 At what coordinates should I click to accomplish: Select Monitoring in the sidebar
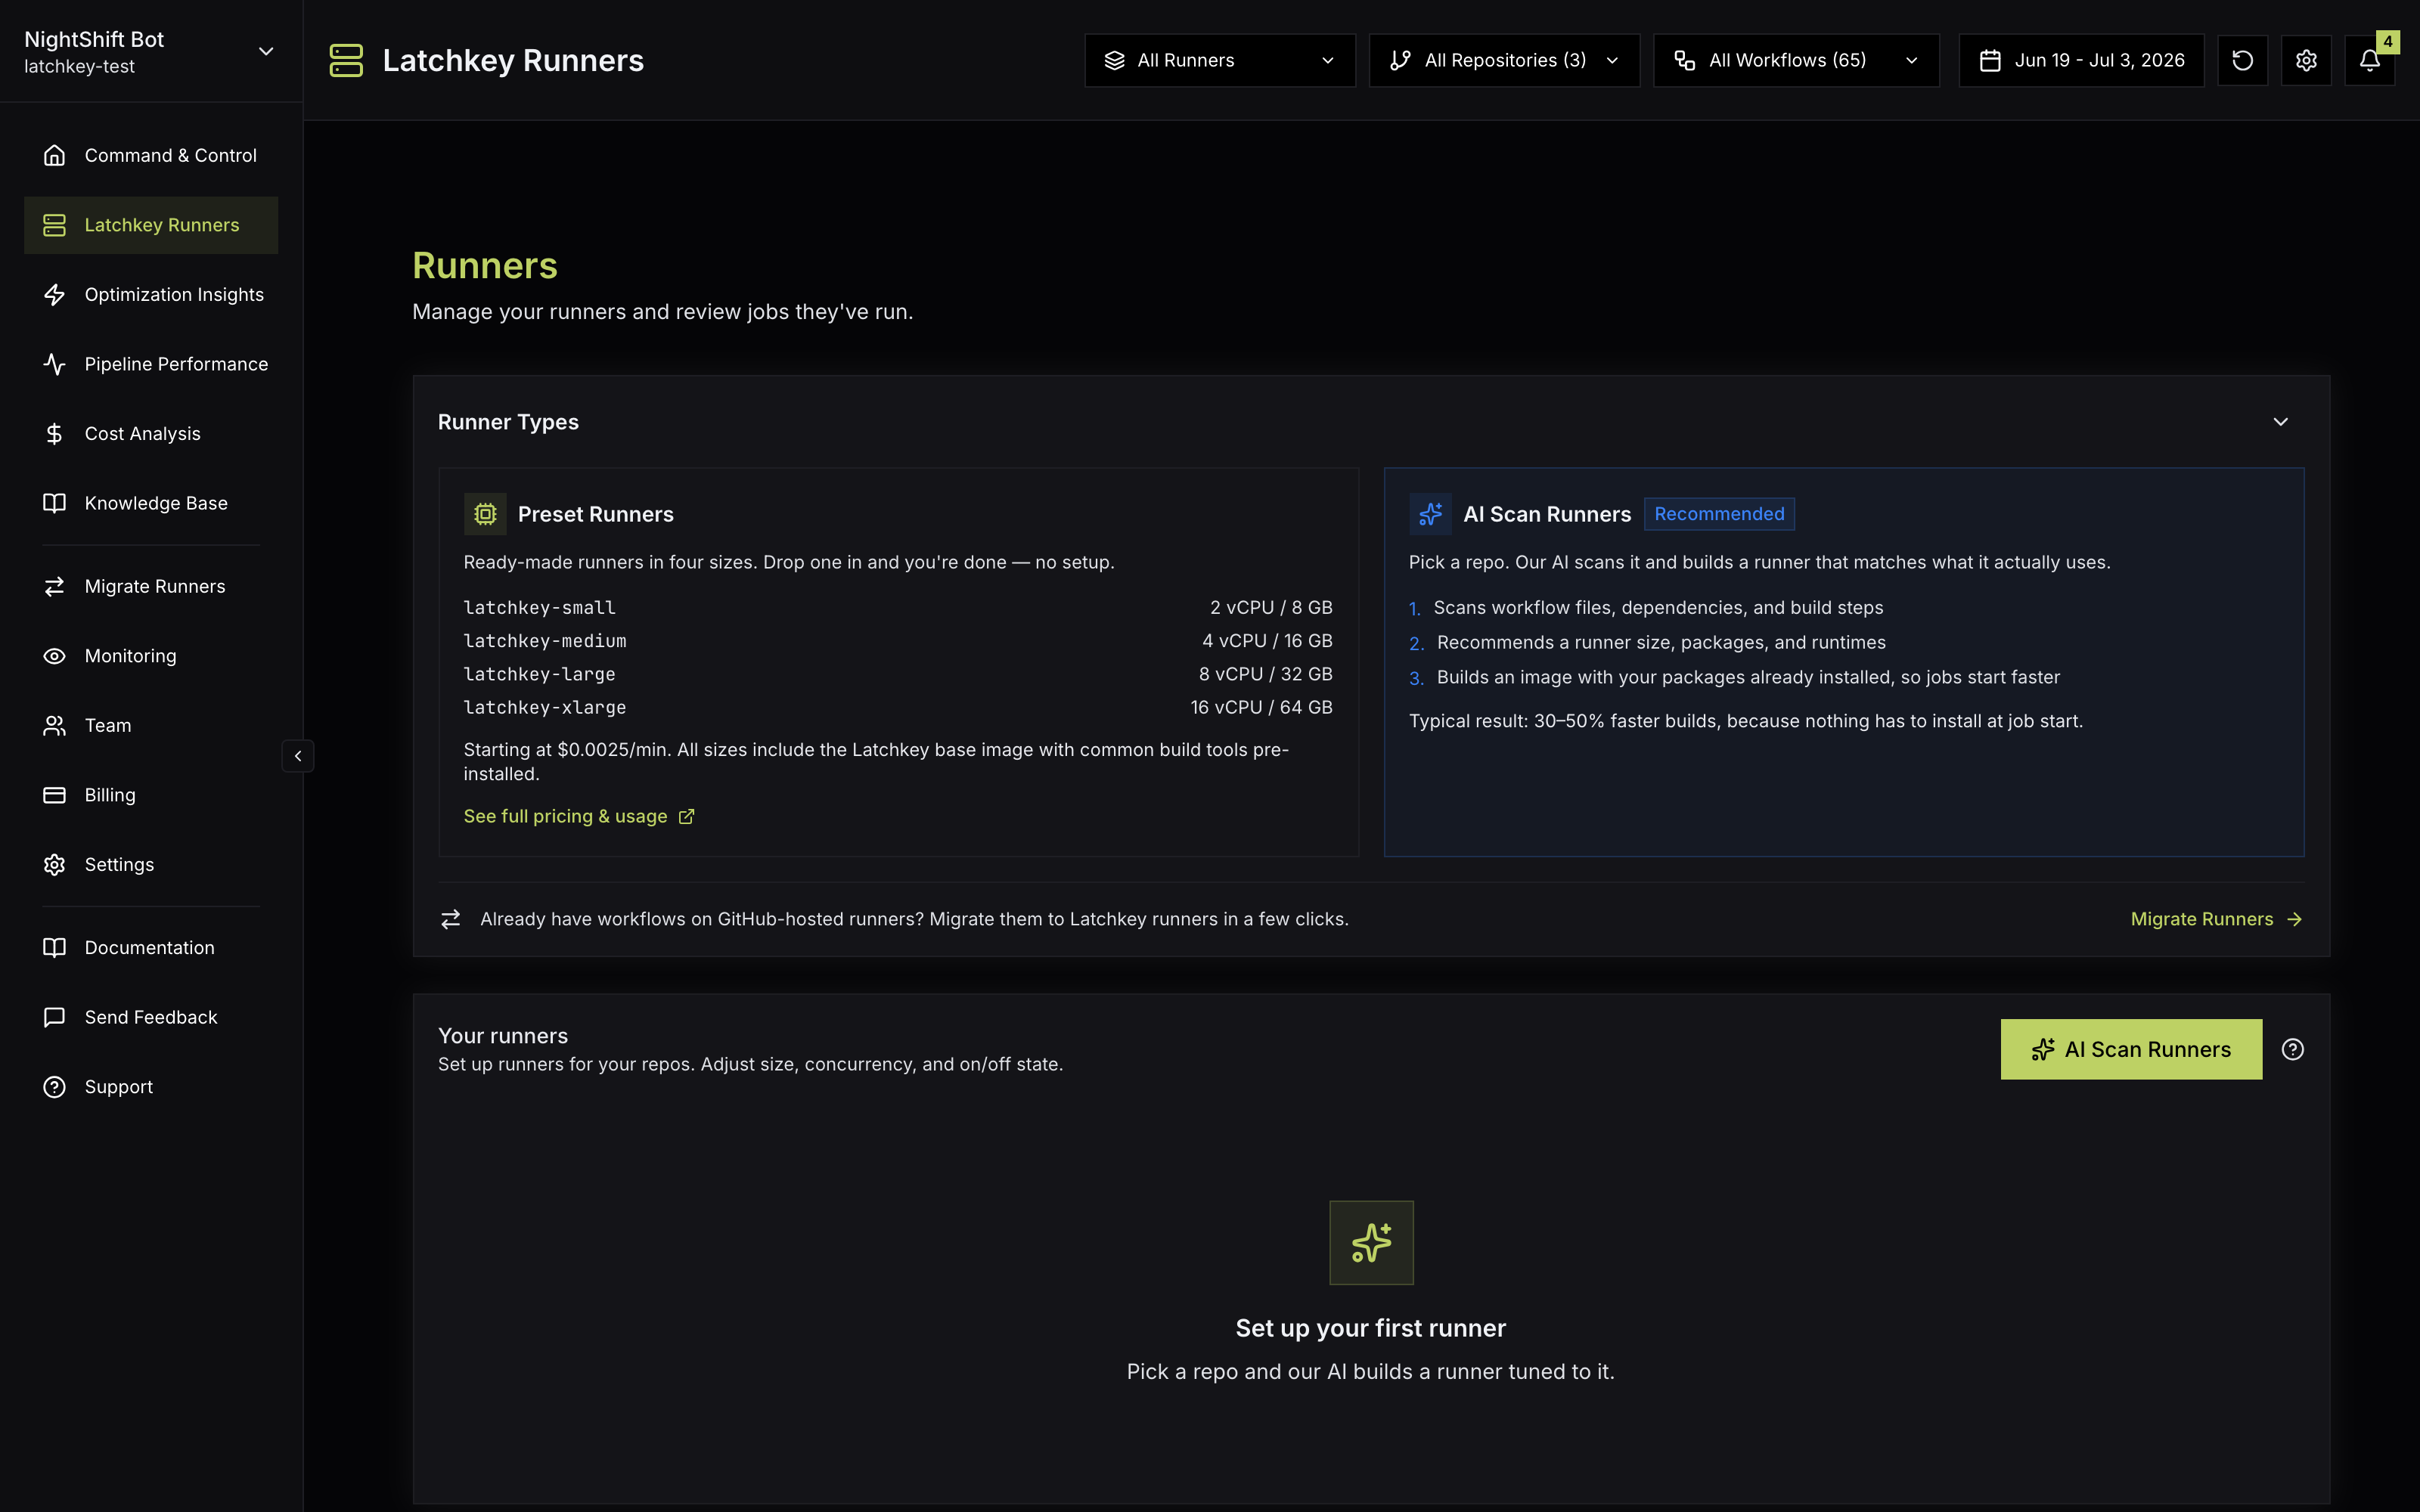151,656
